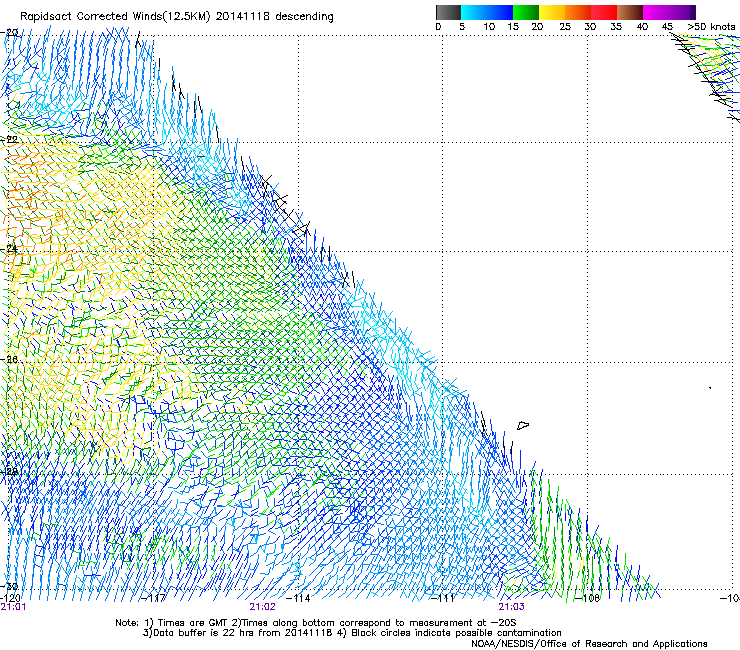The image size is (740, 650).
Task: Click the '-108' longitude label
Action: pos(588,598)
